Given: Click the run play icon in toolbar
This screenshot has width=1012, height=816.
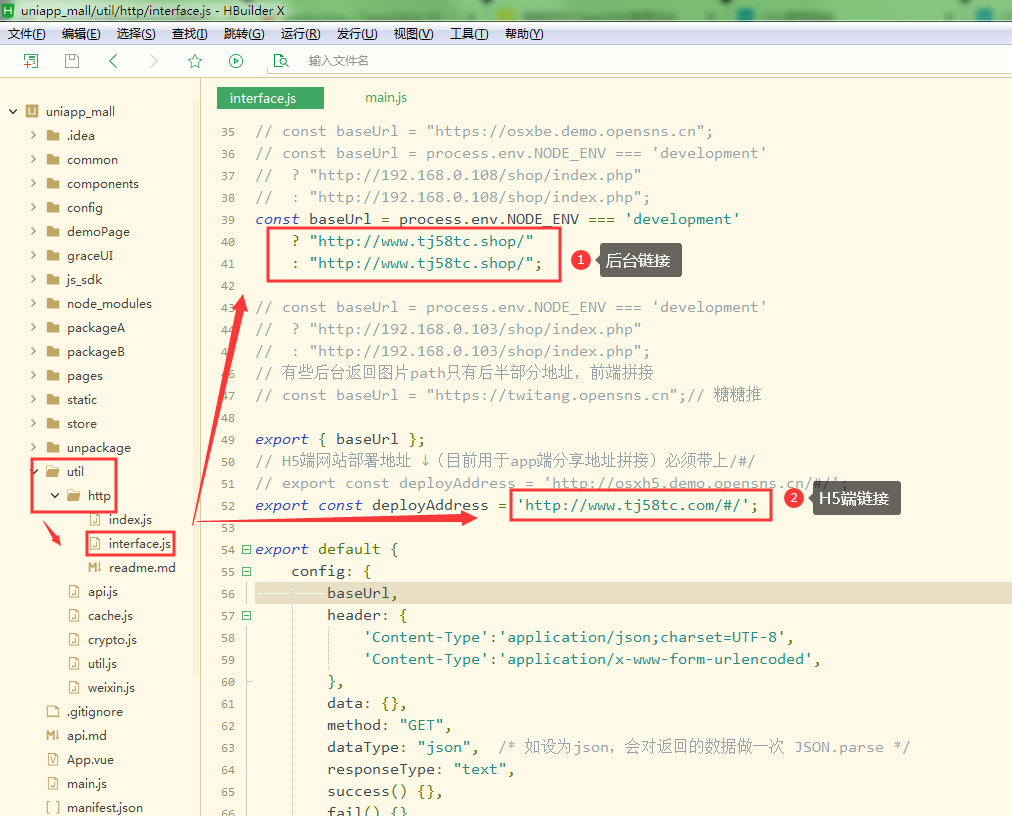Looking at the screenshot, I should 236,61.
